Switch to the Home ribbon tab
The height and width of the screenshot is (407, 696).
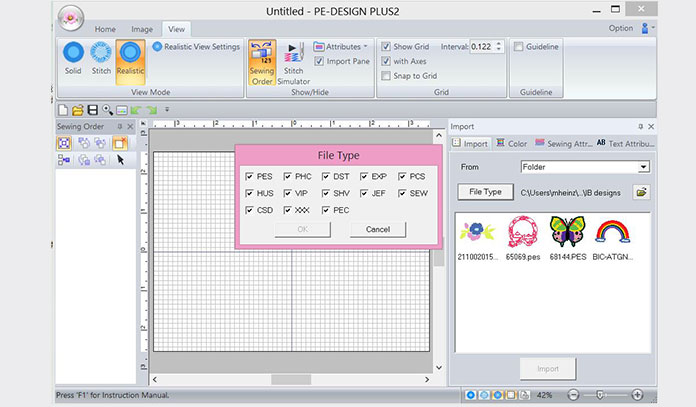[x=105, y=29]
